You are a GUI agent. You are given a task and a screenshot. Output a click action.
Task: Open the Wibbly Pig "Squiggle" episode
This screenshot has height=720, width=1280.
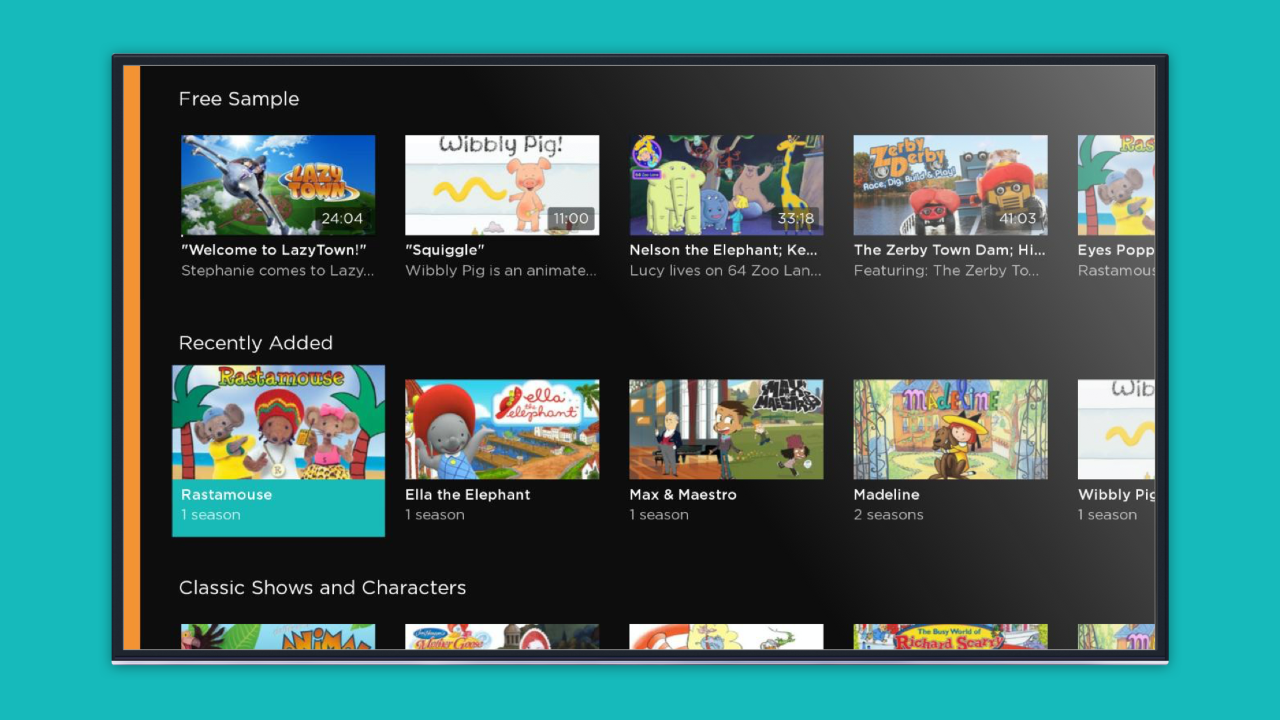point(501,184)
